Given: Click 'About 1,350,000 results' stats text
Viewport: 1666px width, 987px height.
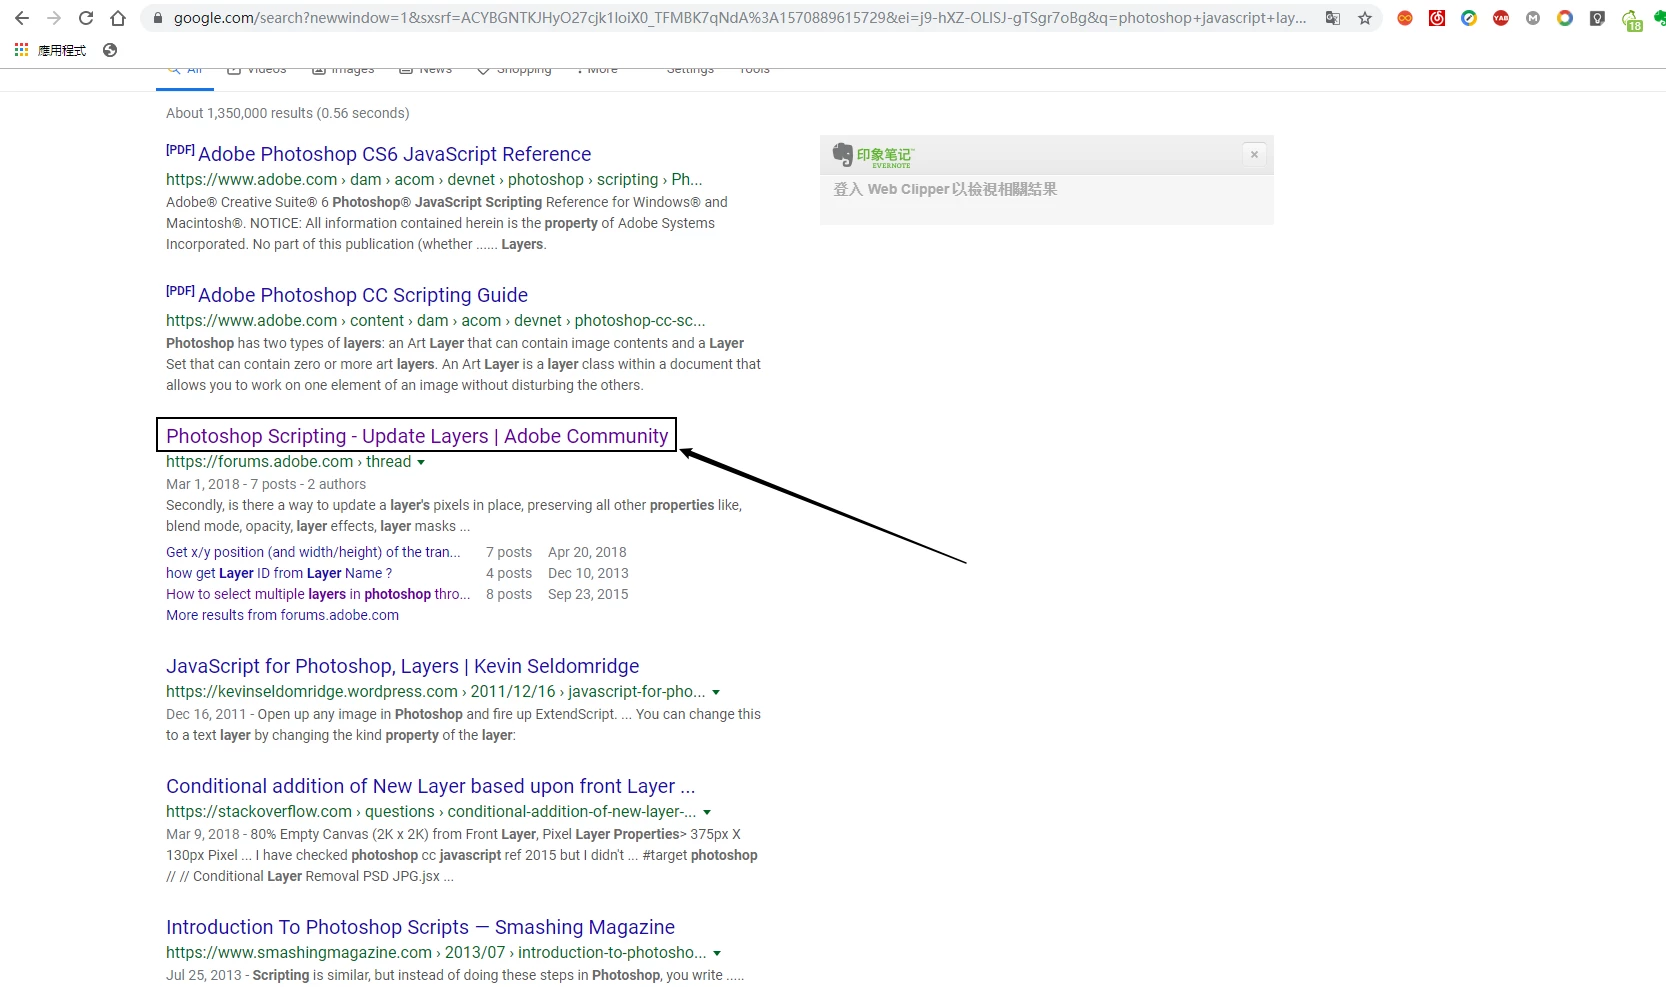Looking at the screenshot, I should (287, 113).
